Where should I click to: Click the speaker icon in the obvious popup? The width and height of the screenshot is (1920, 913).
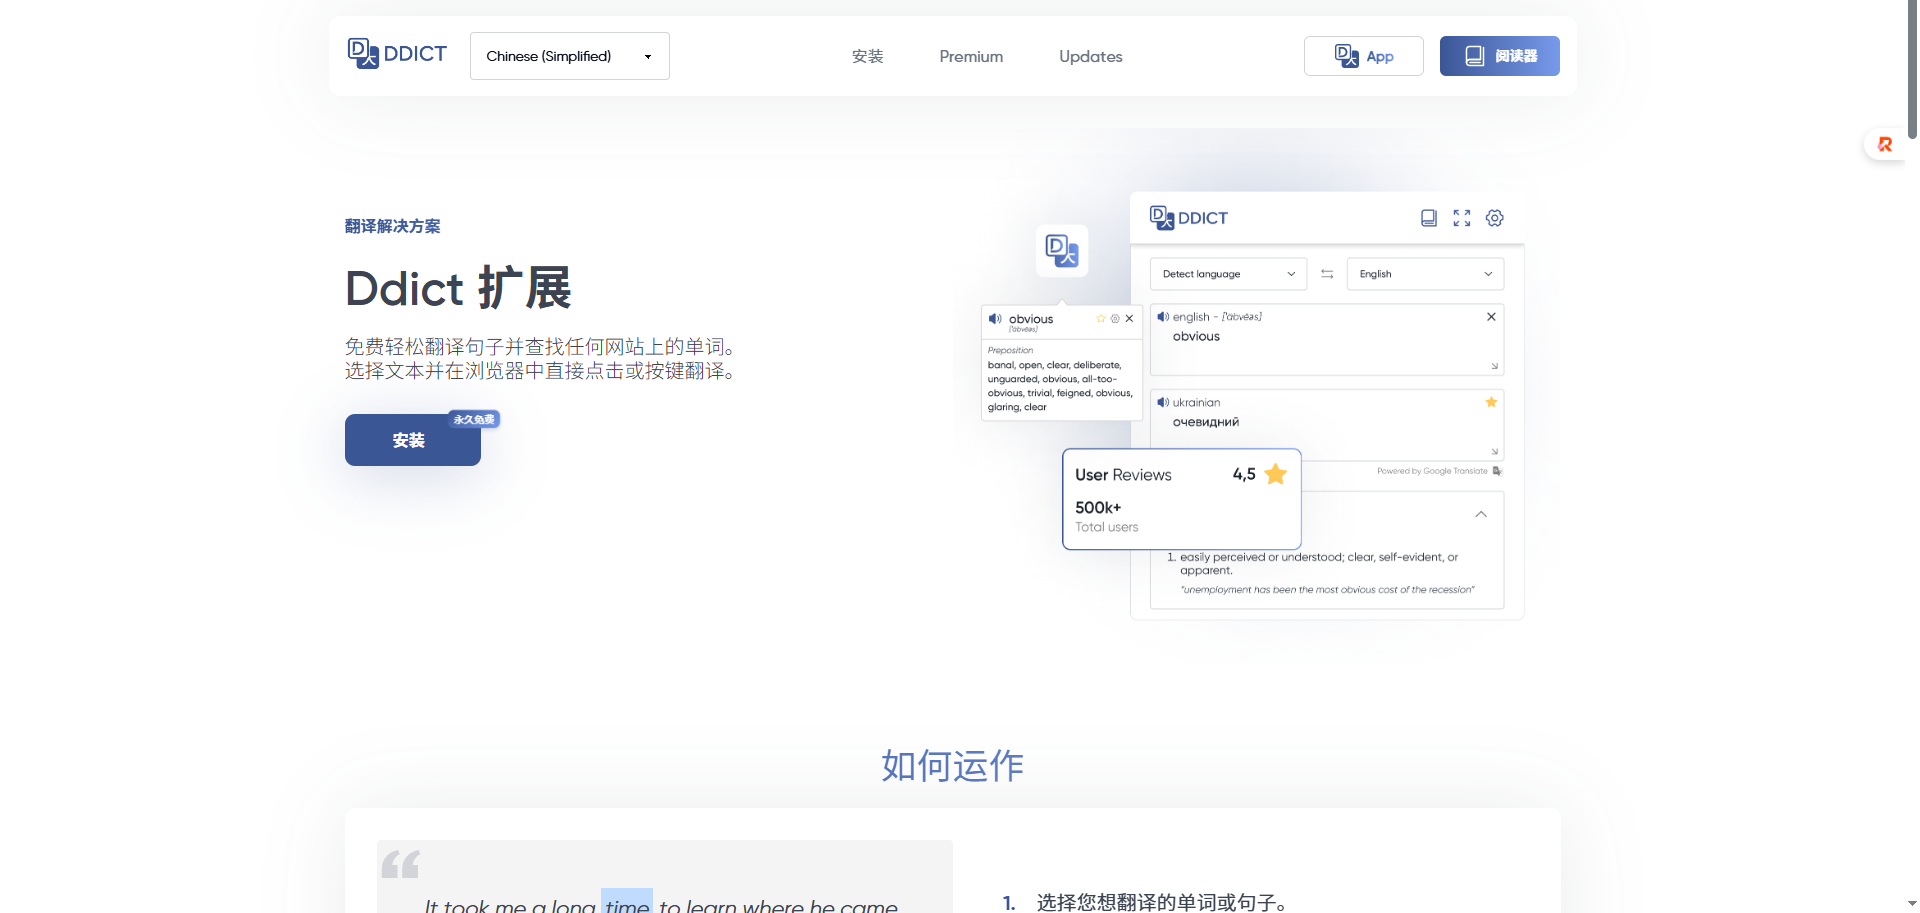click(995, 319)
